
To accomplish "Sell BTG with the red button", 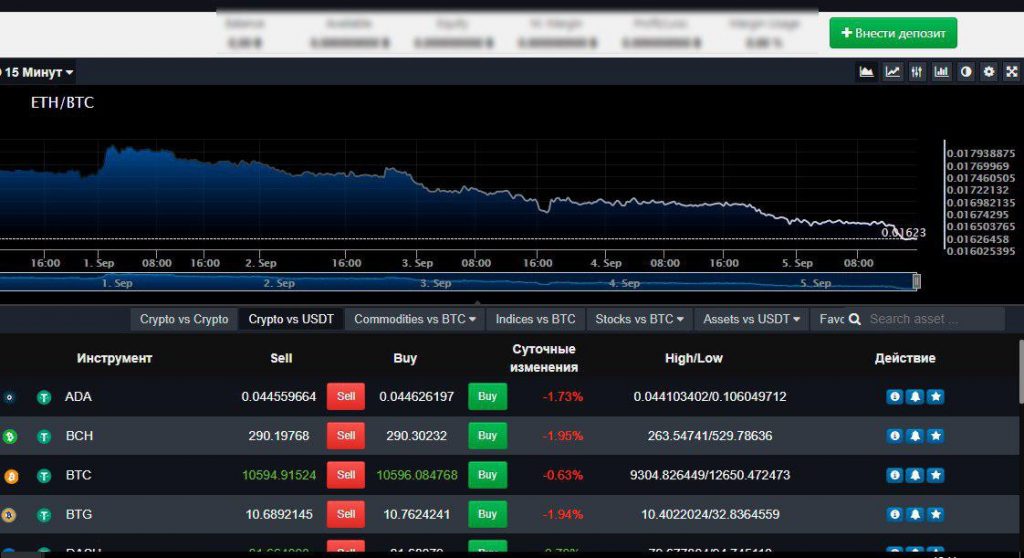I will point(345,514).
